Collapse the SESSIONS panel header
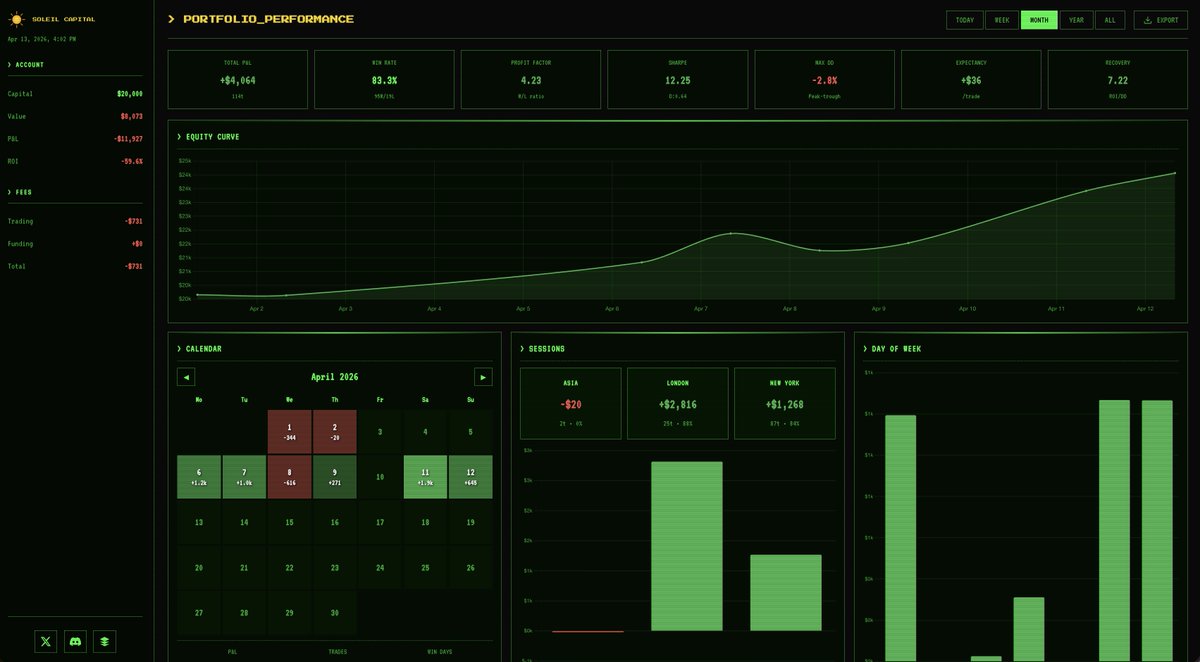Screen dimensions: 1200x662 tap(542, 349)
